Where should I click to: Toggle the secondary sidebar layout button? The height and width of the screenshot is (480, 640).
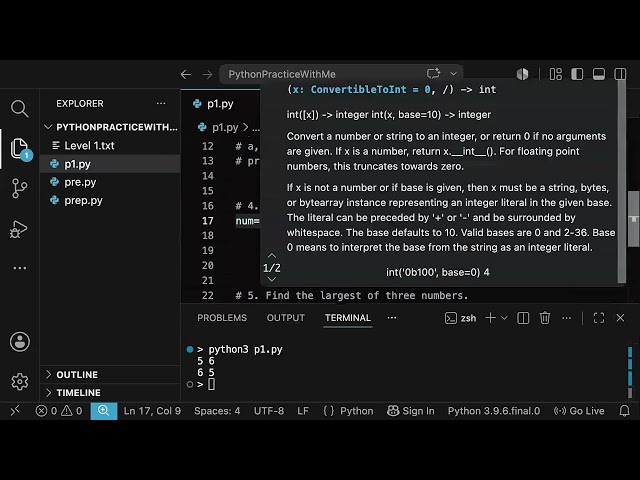[620, 74]
